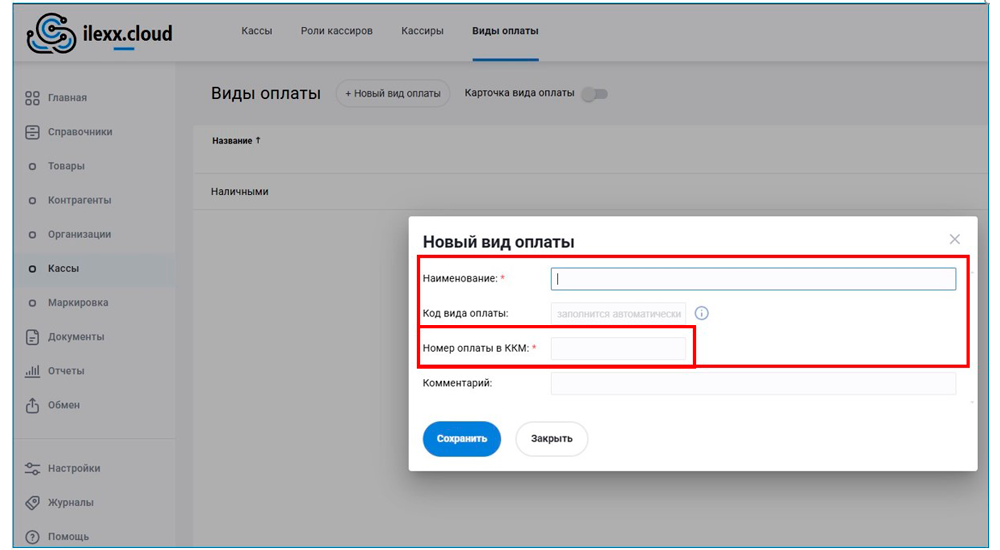Open the Отчеты chart icon
1000x550 pixels.
pyautogui.click(x=32, y=371)
